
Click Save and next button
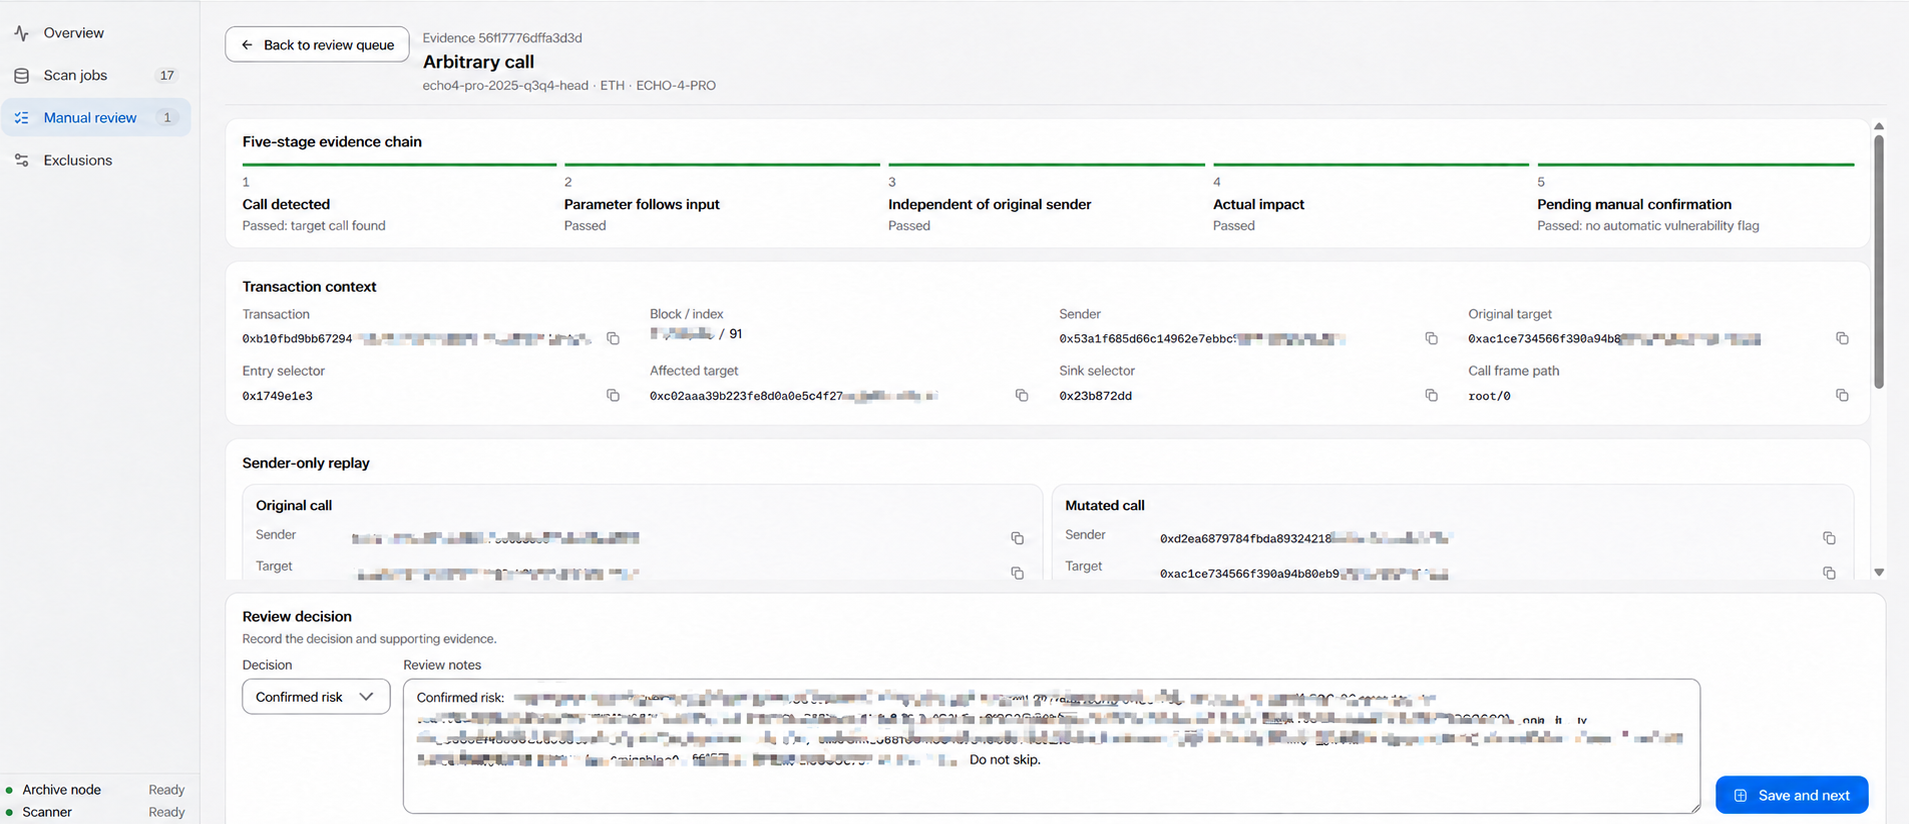point(1792,795)
